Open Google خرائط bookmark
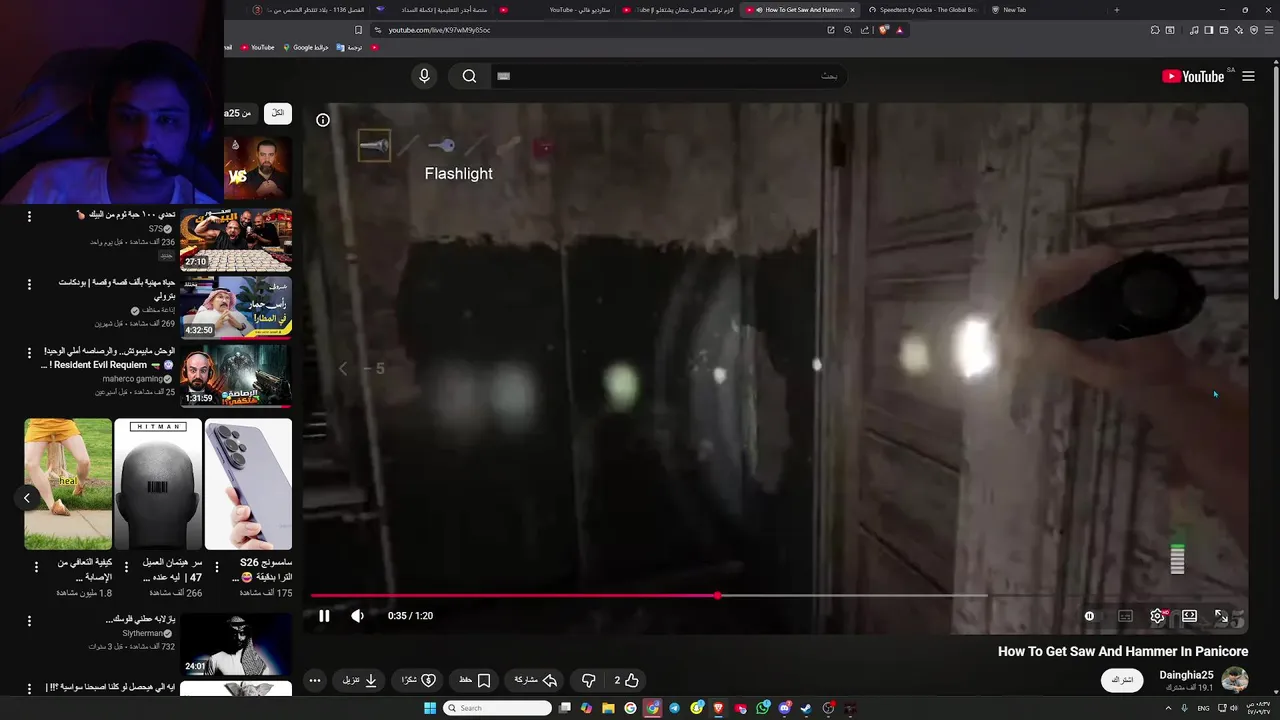Viewport: 1280px width, 720px height. click(306, 47)
